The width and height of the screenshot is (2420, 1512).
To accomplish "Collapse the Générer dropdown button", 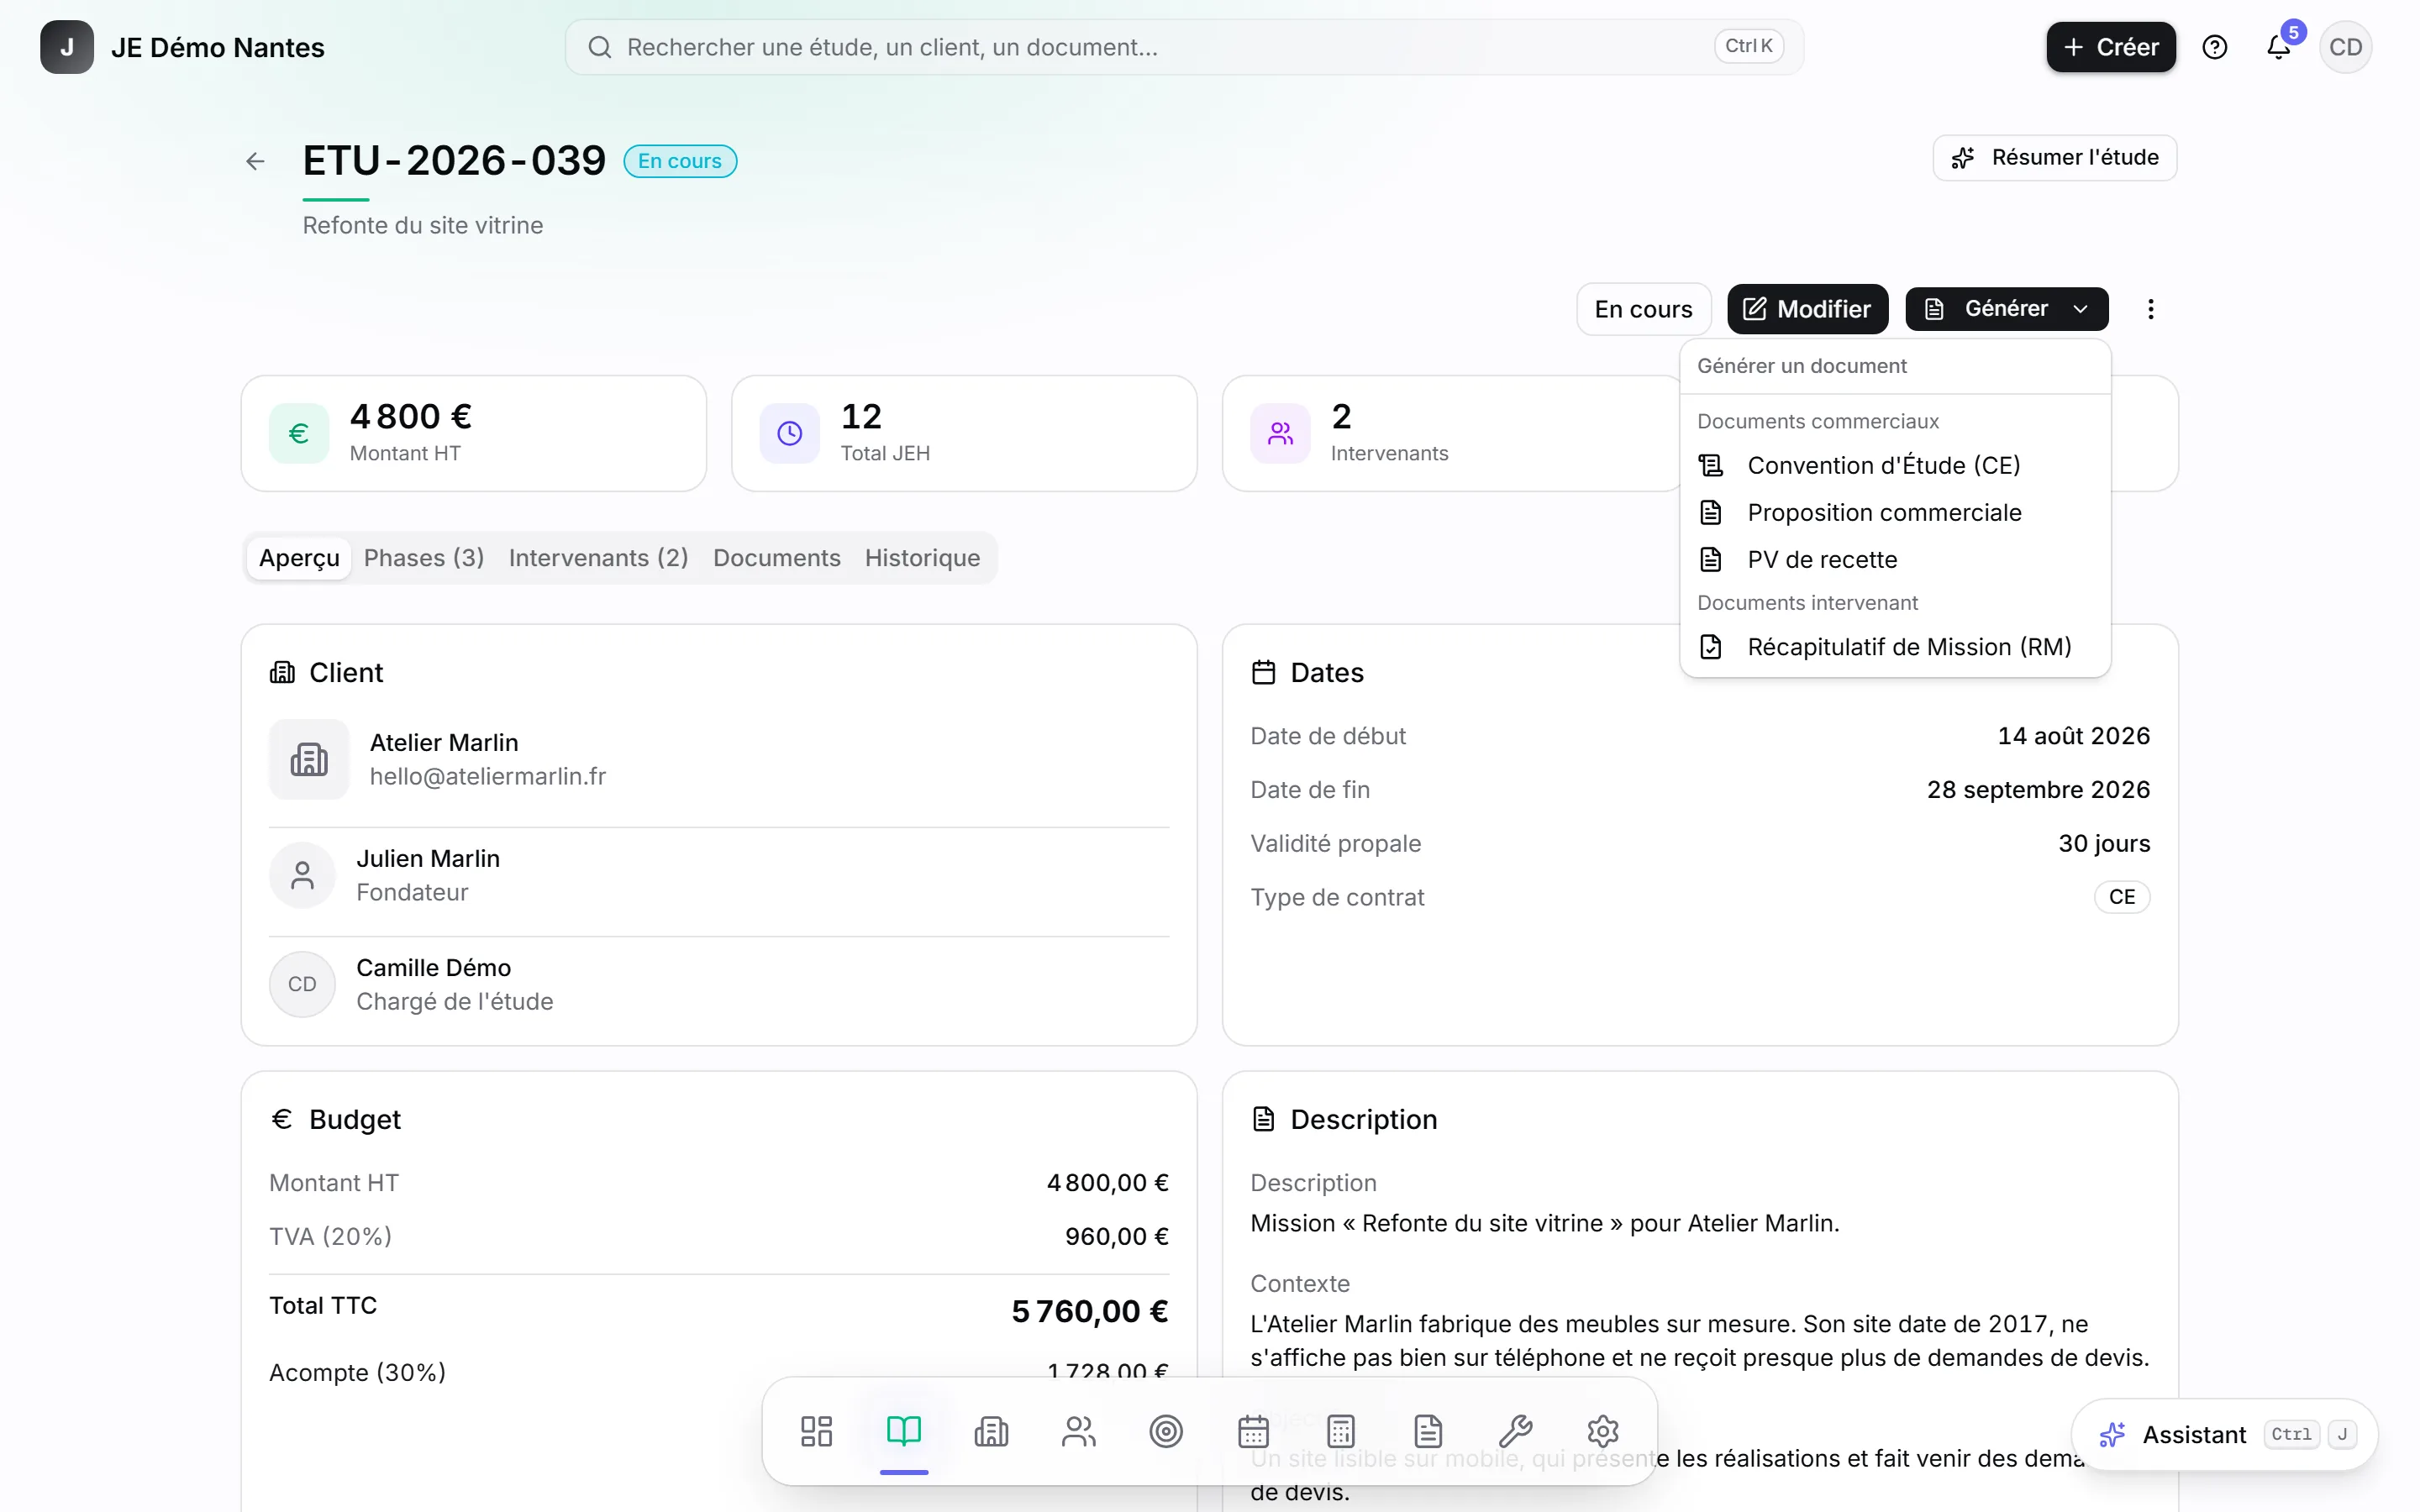I will pos(2006,309).
